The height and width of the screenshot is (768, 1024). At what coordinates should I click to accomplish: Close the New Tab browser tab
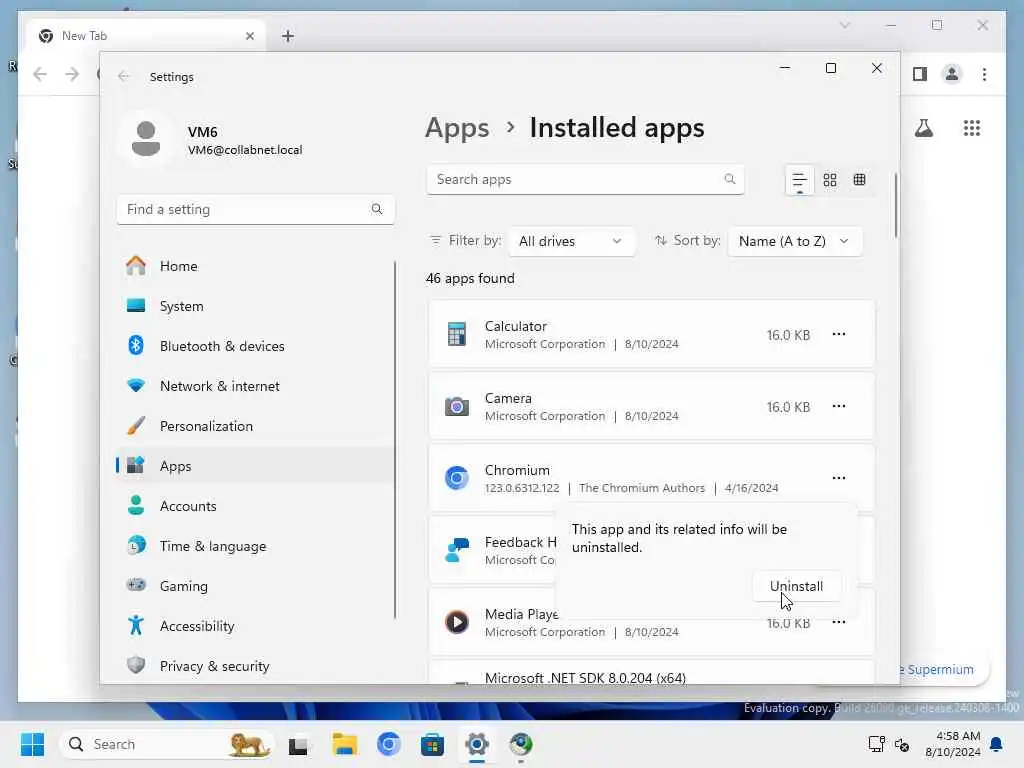[249, 36]
